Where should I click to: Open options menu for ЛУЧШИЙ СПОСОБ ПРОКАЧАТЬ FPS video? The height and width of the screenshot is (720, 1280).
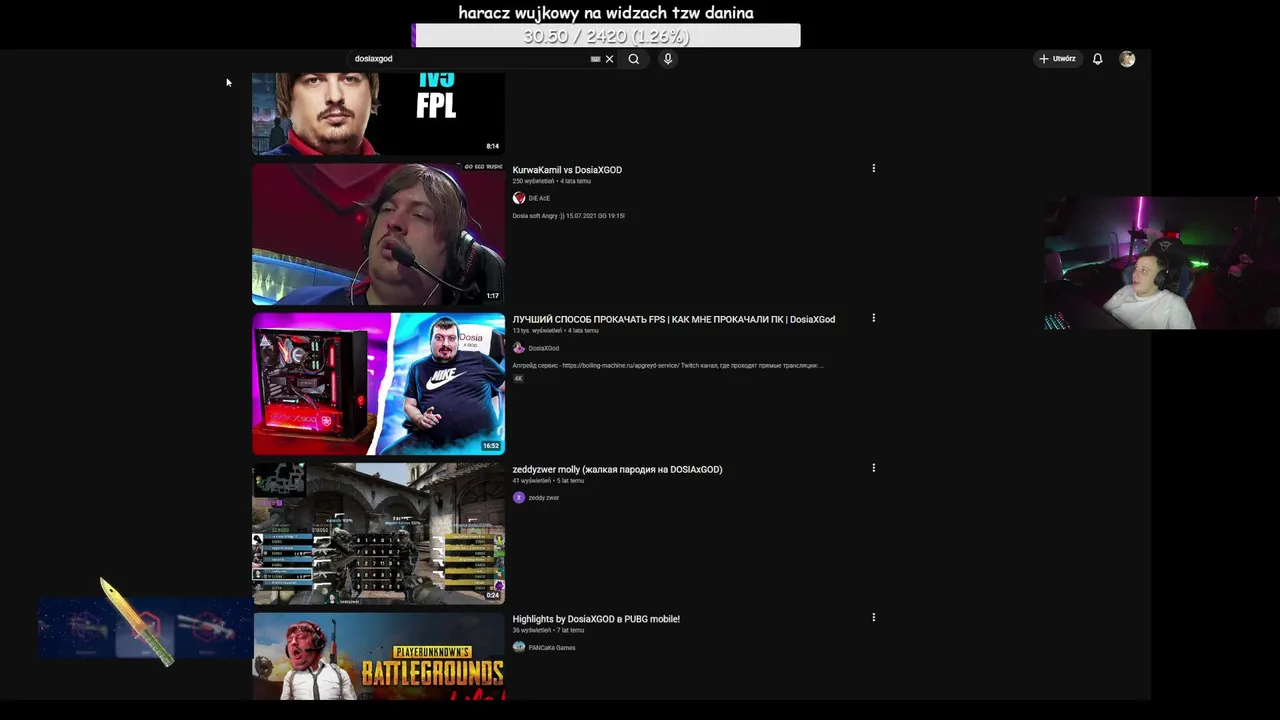click(x=873, y=318)
